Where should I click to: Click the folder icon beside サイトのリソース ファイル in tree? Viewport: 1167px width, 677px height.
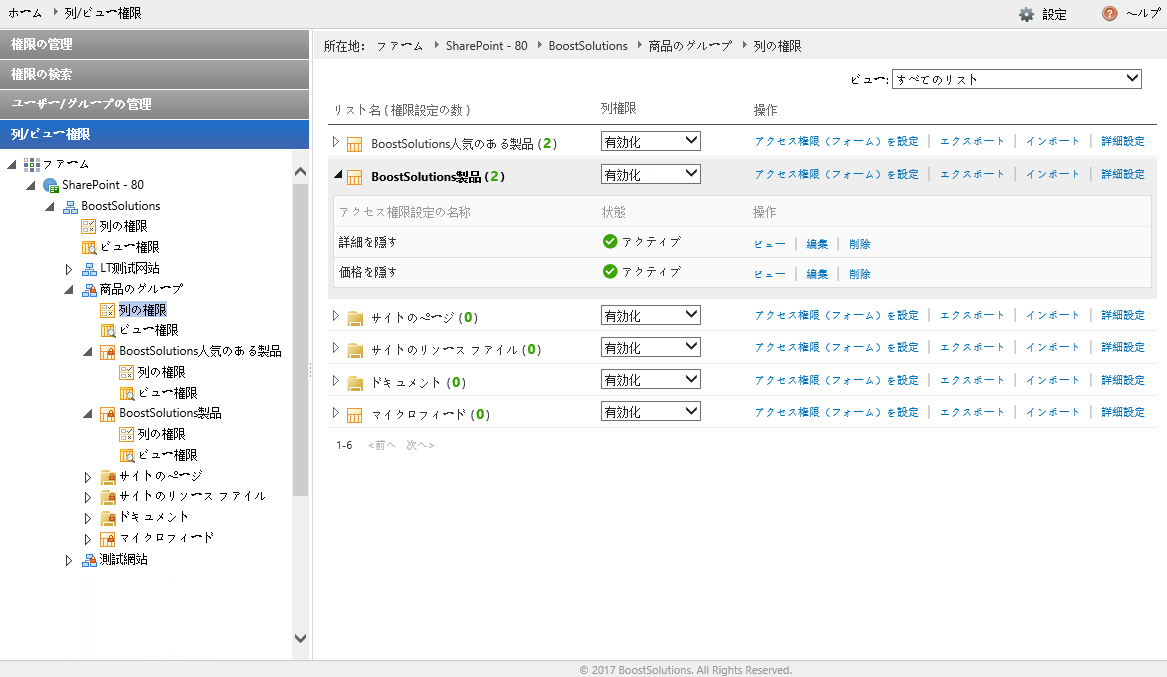(108, 497)
